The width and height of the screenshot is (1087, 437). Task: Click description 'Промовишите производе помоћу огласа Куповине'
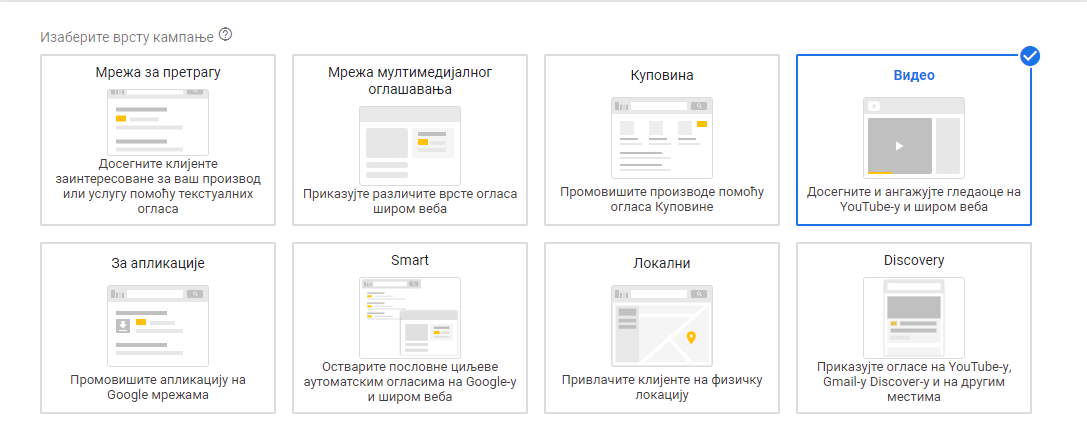click(661, 199)
